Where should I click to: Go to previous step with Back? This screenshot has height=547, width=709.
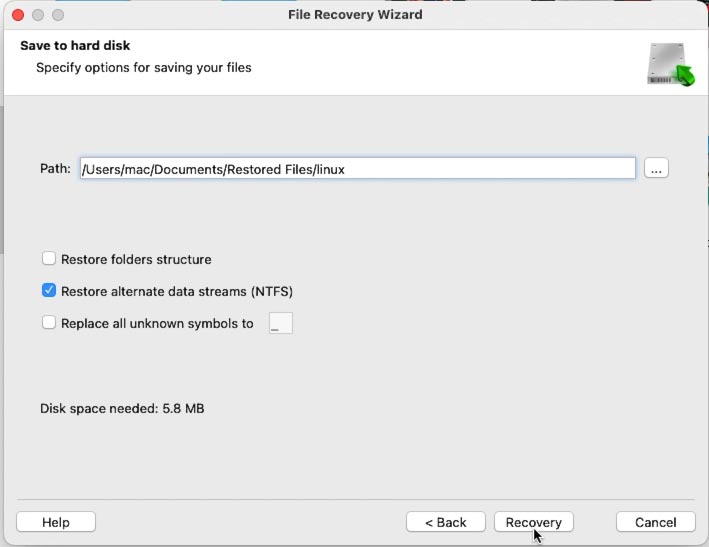(x=446, y=522)
